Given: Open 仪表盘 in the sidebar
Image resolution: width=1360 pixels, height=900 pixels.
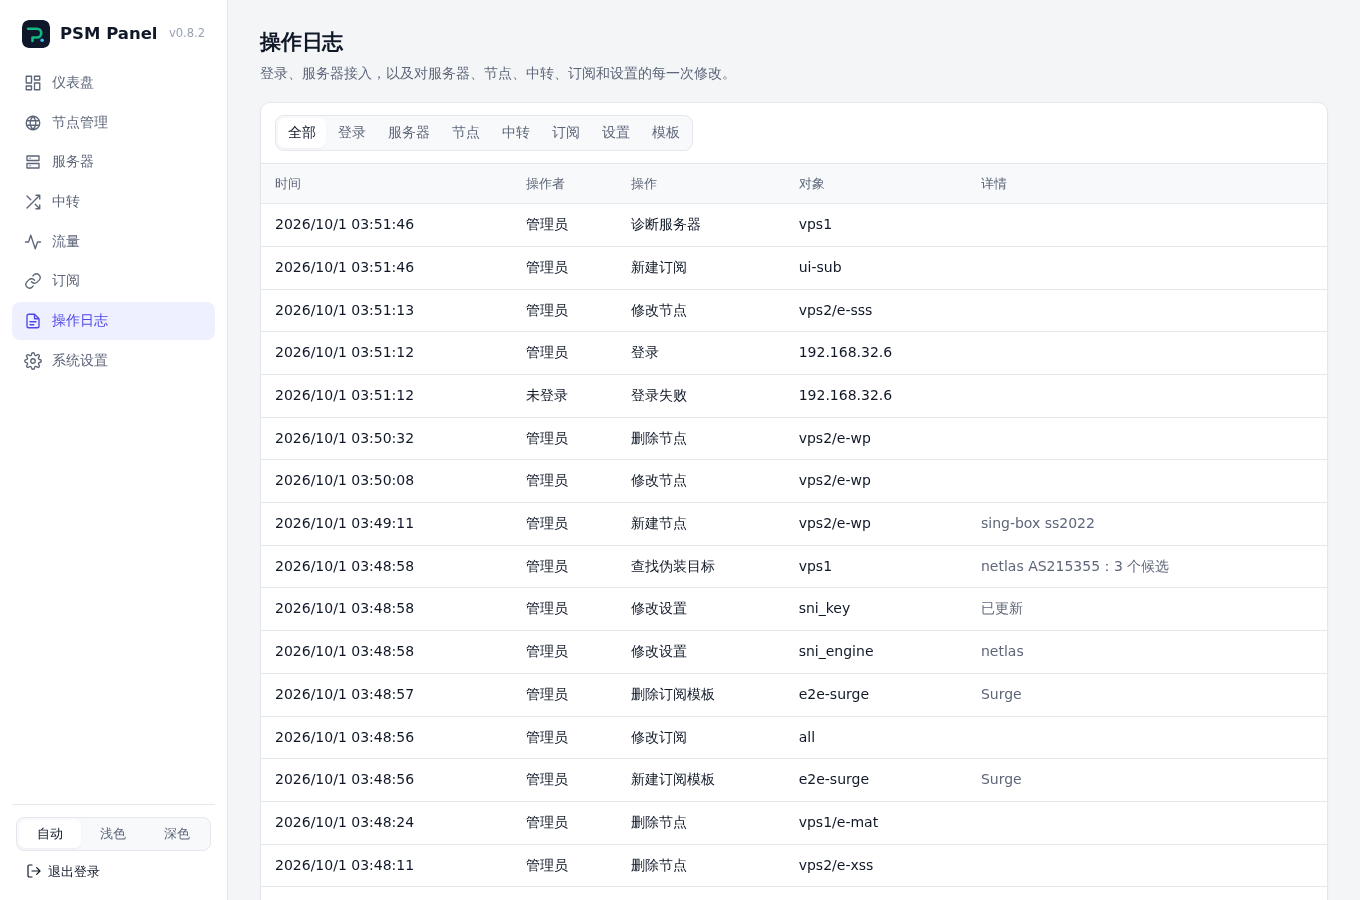Looking at the screenshot, I should pos(113,83).
